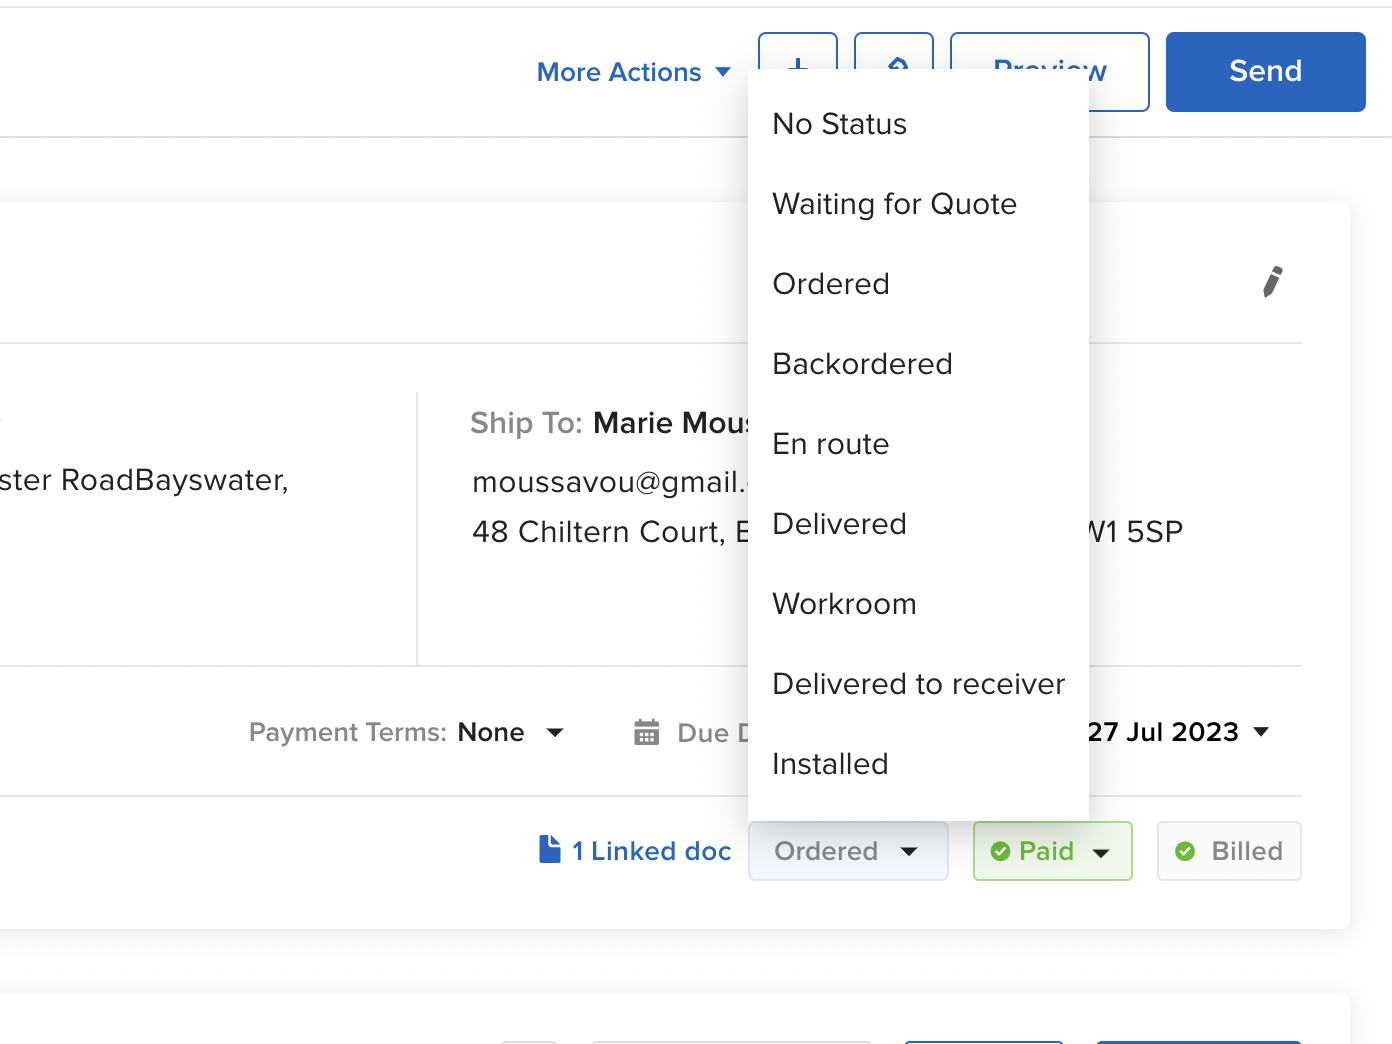The height and width of the screenshot is (1044, 1392).
Task: Select No Status from the menu
Action: coord(839,124)
